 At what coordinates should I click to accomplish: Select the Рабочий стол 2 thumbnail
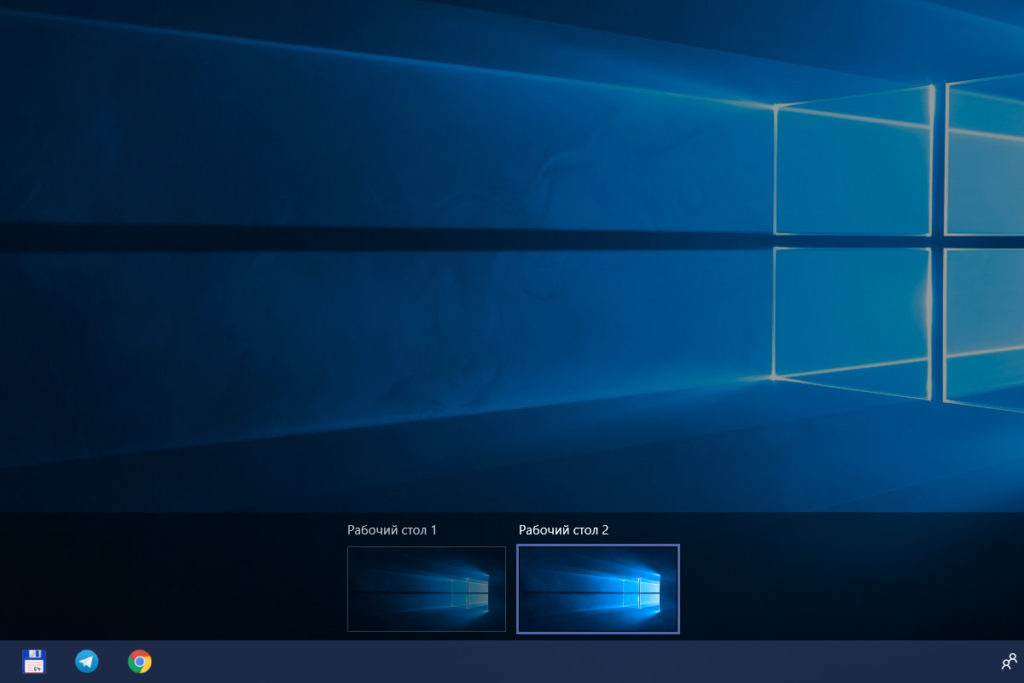coord(598,589)
